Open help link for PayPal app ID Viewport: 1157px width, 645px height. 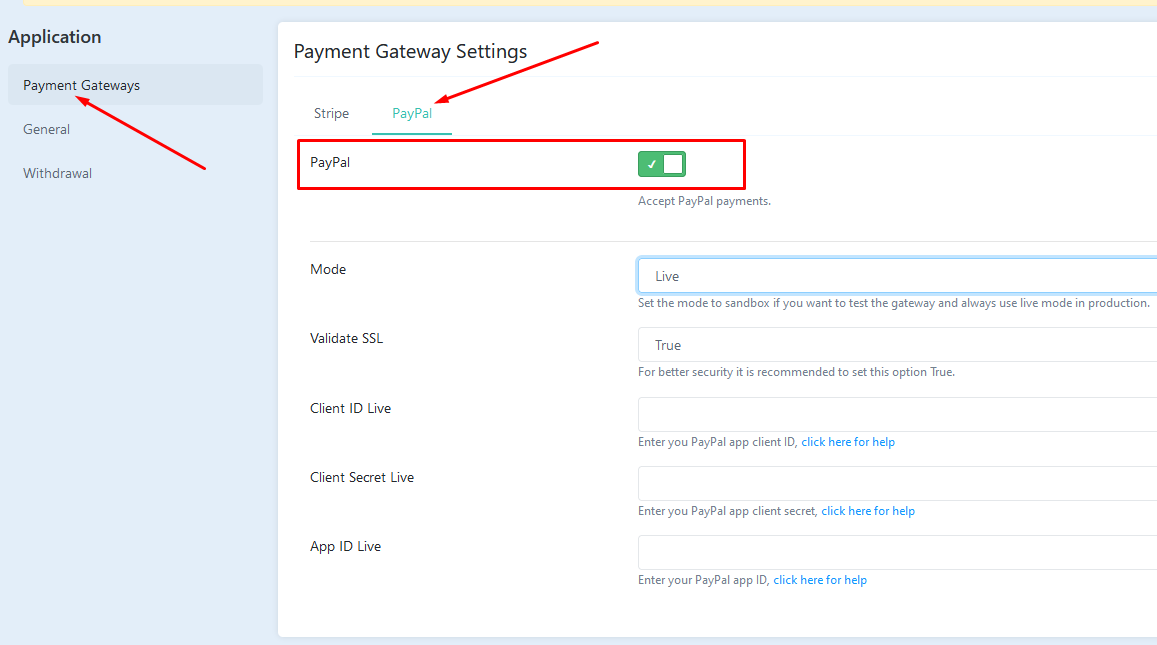coord(820,580)
